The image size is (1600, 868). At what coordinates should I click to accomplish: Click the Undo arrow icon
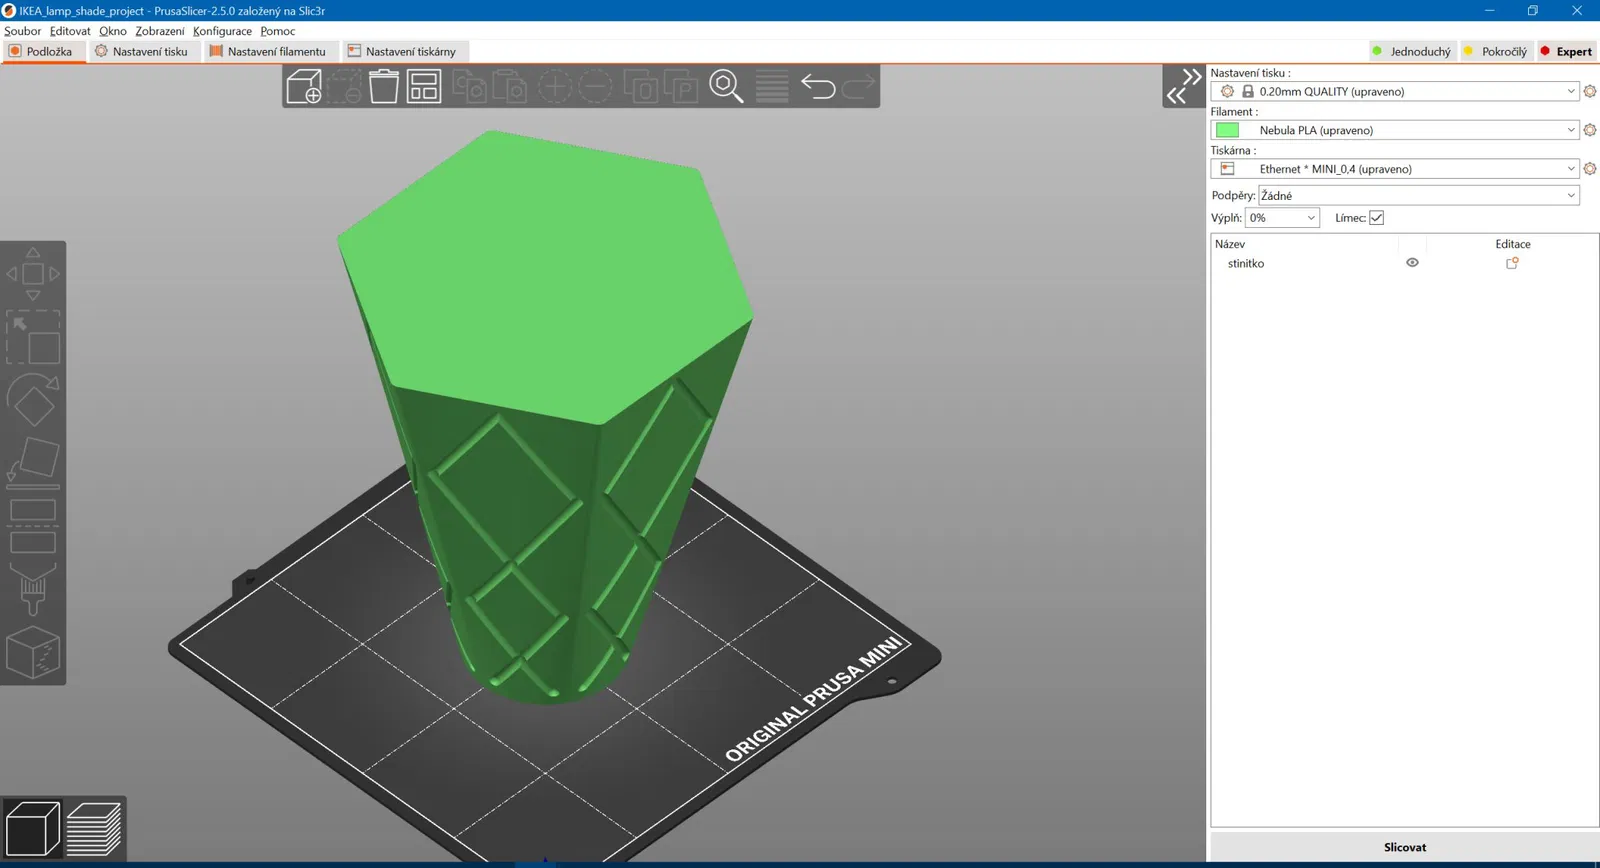click(818, 87)
